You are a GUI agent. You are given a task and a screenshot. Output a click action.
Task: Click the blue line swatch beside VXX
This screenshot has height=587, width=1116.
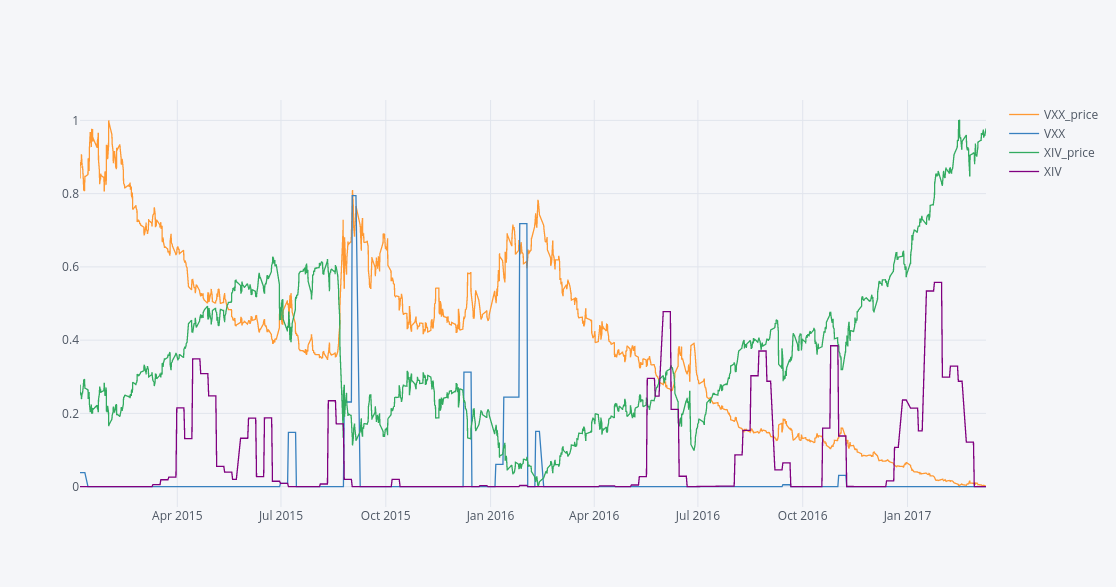1024,134
